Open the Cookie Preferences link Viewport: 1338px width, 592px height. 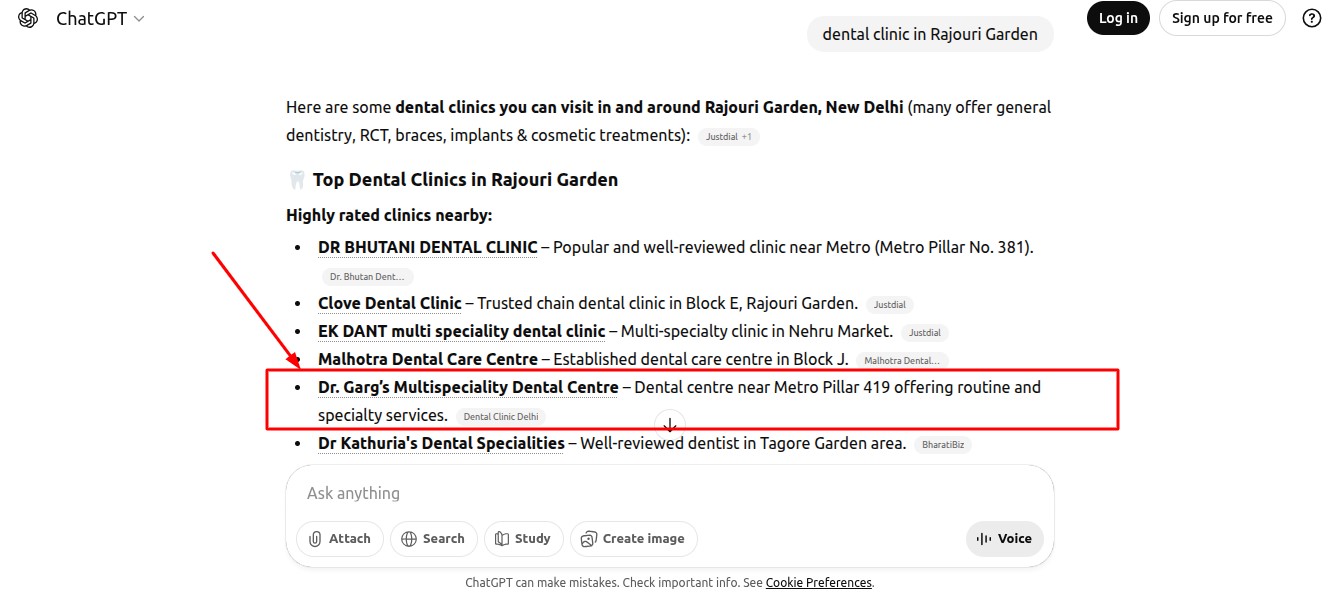pyautogui.click(x=818, y=583)
